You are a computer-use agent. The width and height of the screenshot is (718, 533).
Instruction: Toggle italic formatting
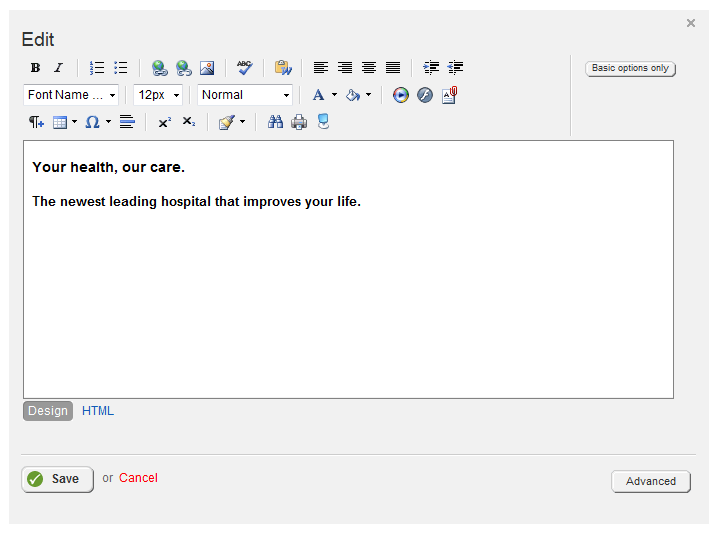pos(58,68)
